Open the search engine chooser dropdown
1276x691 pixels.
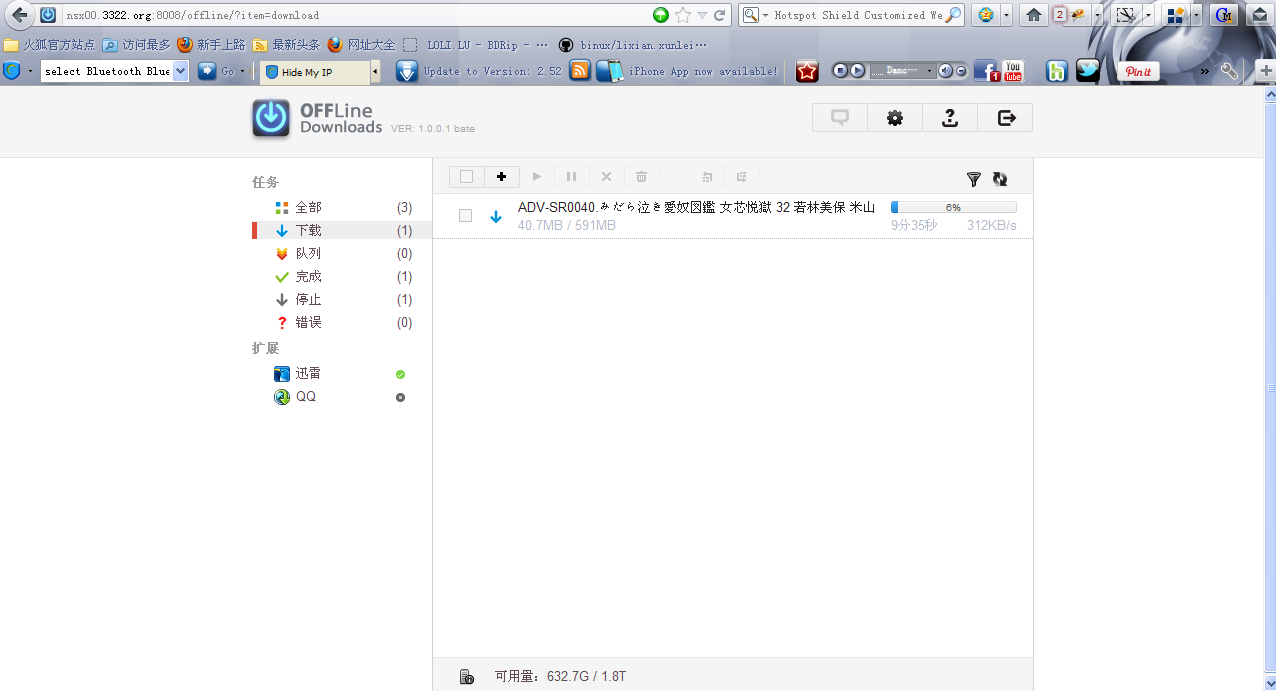(x=756, y=15)
